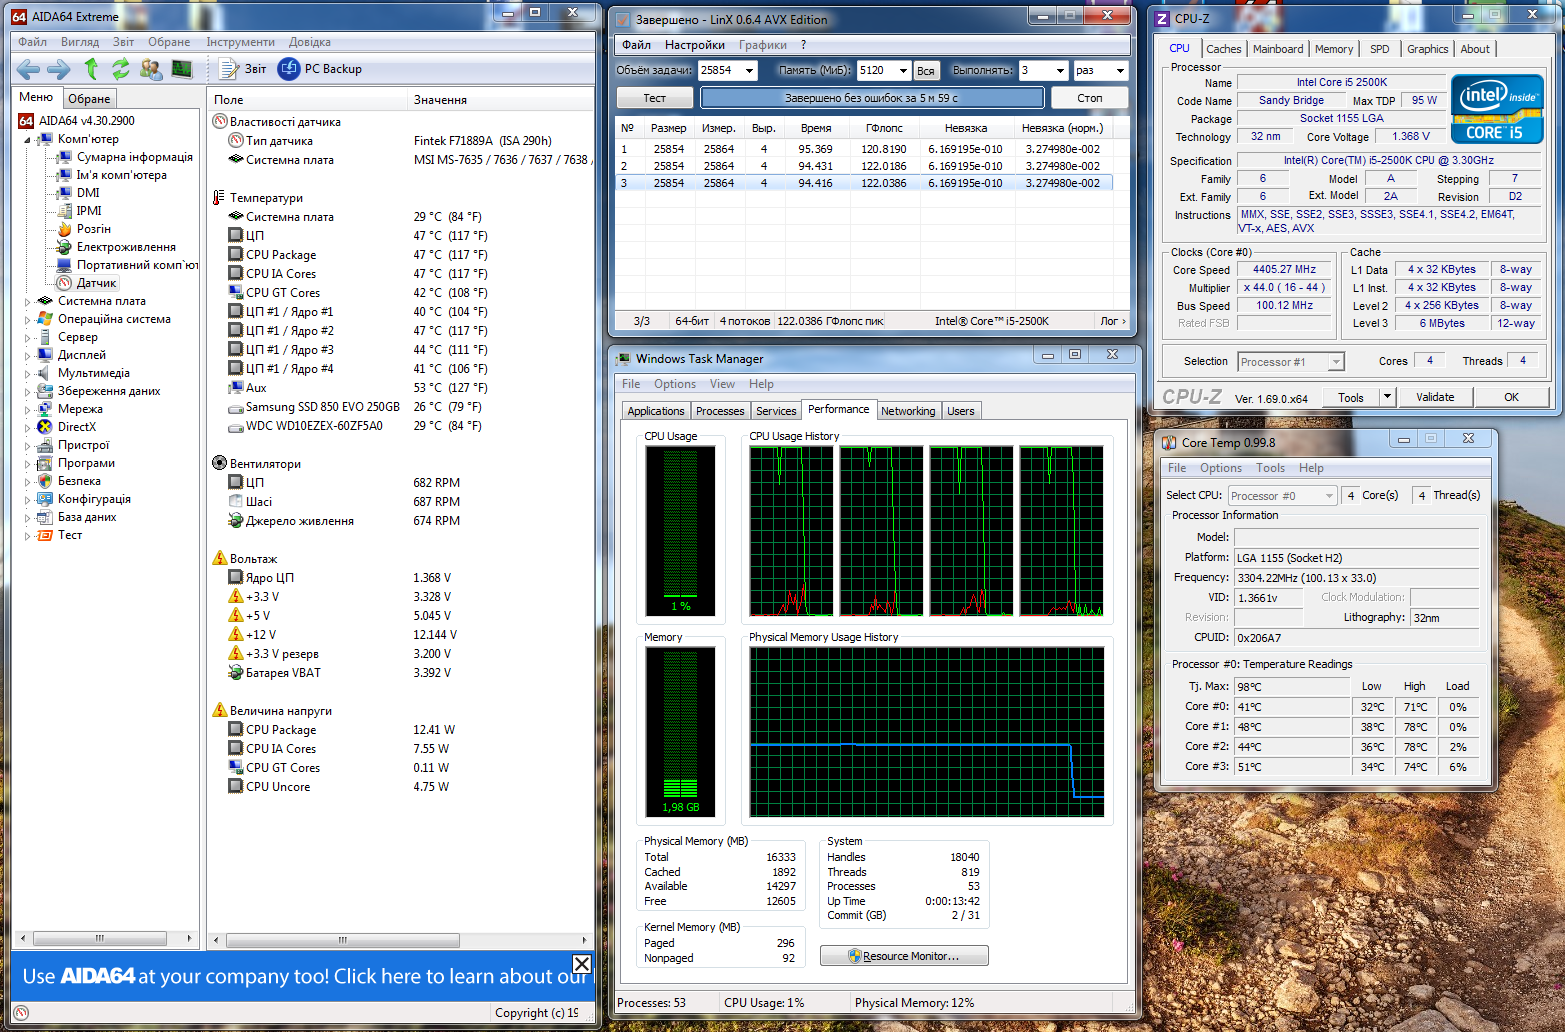Image resolution: width=1565 pixels, height=1032 pixels.
Task: Click the Validate button in CPU-Z
Action: pos(1435,397)
